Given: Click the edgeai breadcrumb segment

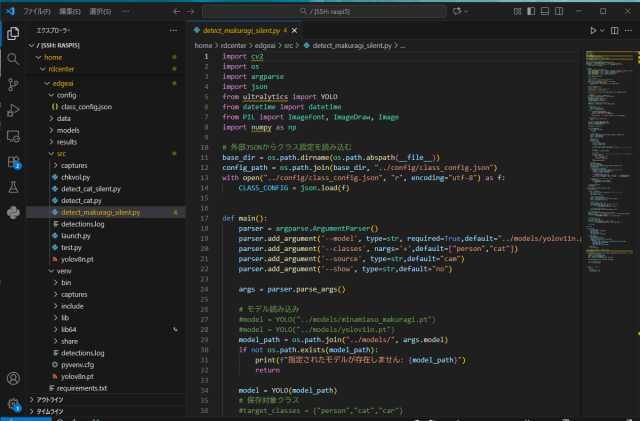Looking at the screenshot, I should point(265,46).
